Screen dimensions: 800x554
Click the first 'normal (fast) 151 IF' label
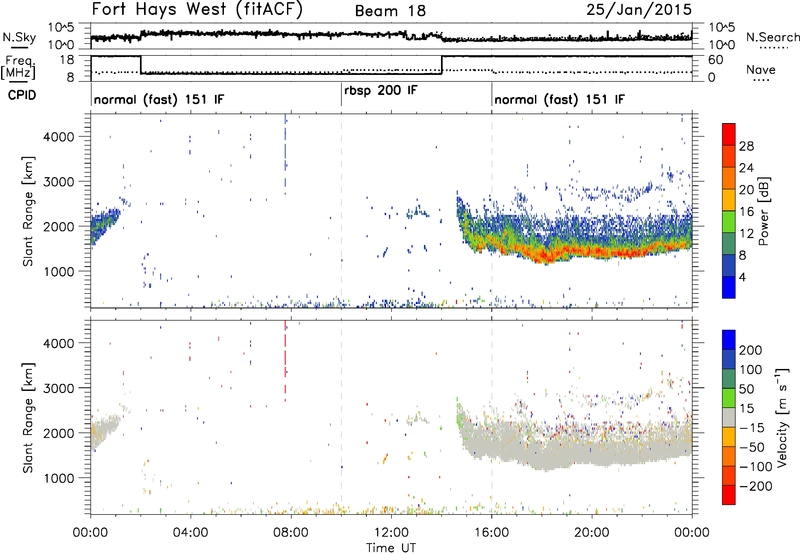click(x=159, y=99)
